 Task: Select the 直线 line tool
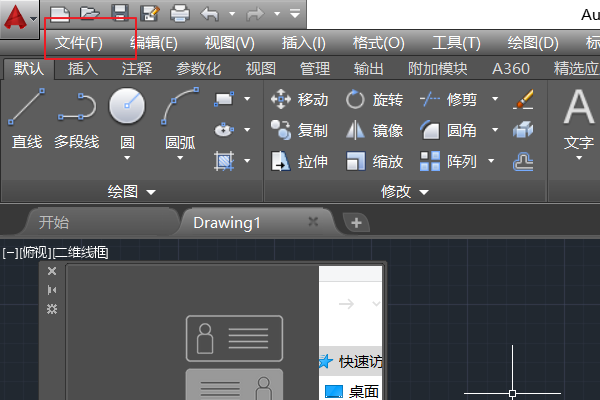pos(26,119)
